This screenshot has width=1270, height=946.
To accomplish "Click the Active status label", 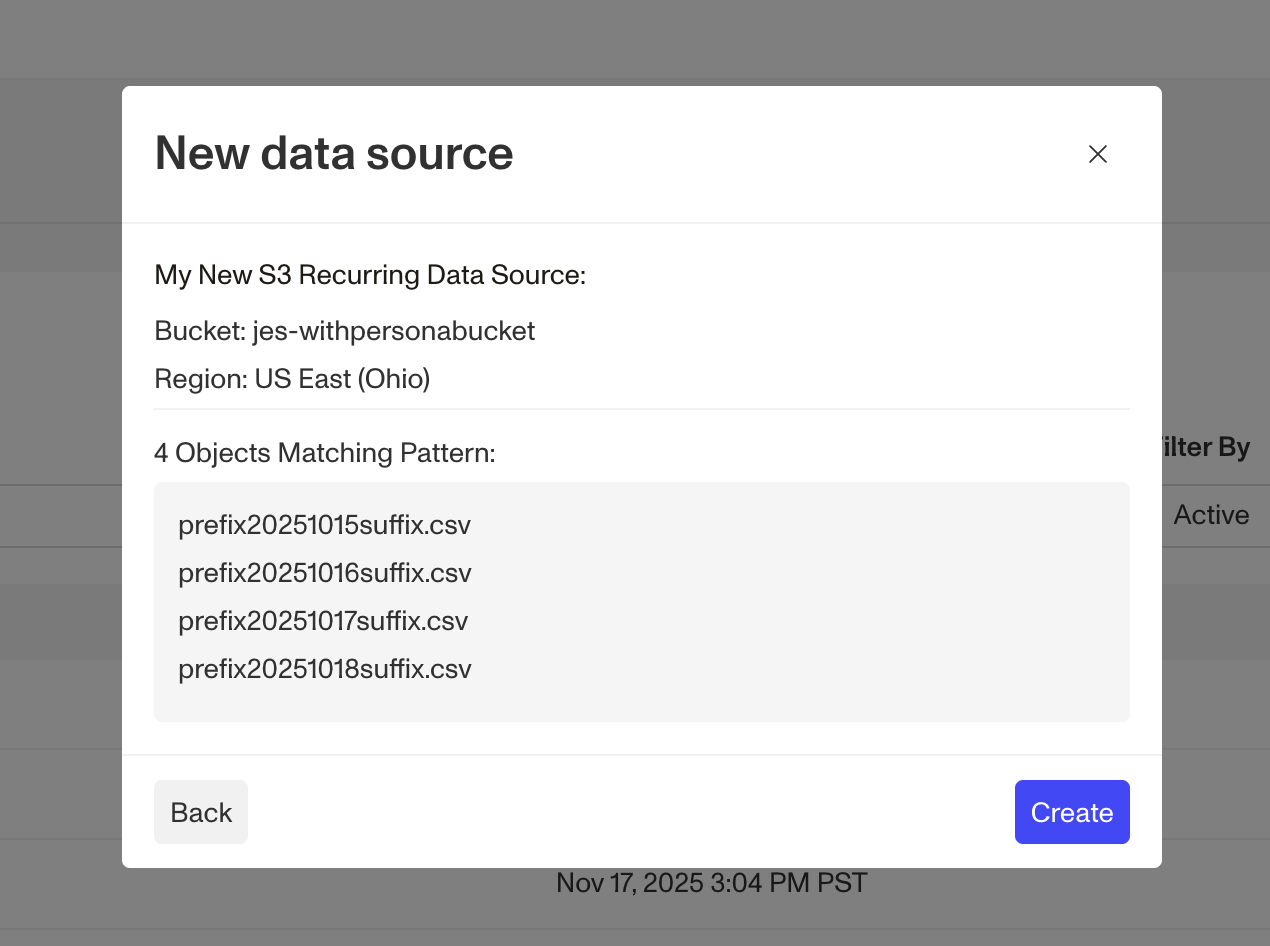I will [1211, 514].
